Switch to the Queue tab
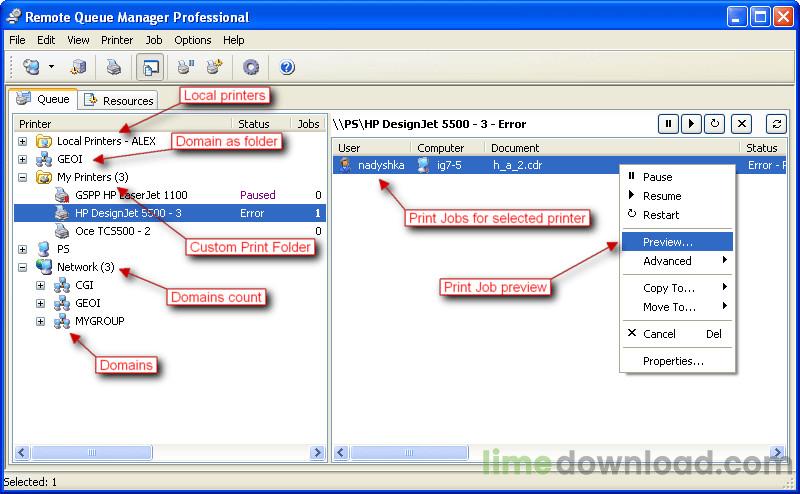The image size is (800, 494). (43, 98)
